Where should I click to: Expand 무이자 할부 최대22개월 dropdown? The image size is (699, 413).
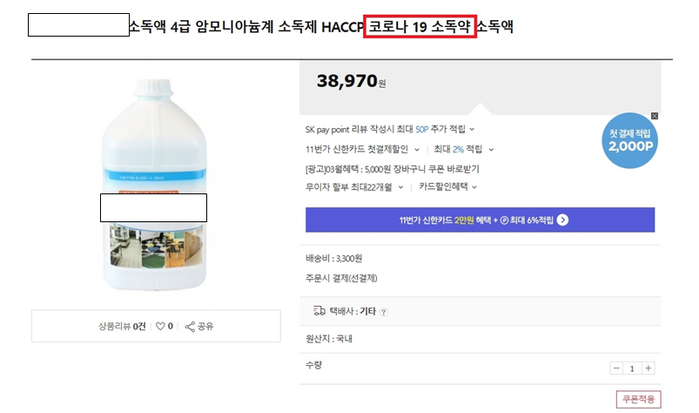(401, 187)
